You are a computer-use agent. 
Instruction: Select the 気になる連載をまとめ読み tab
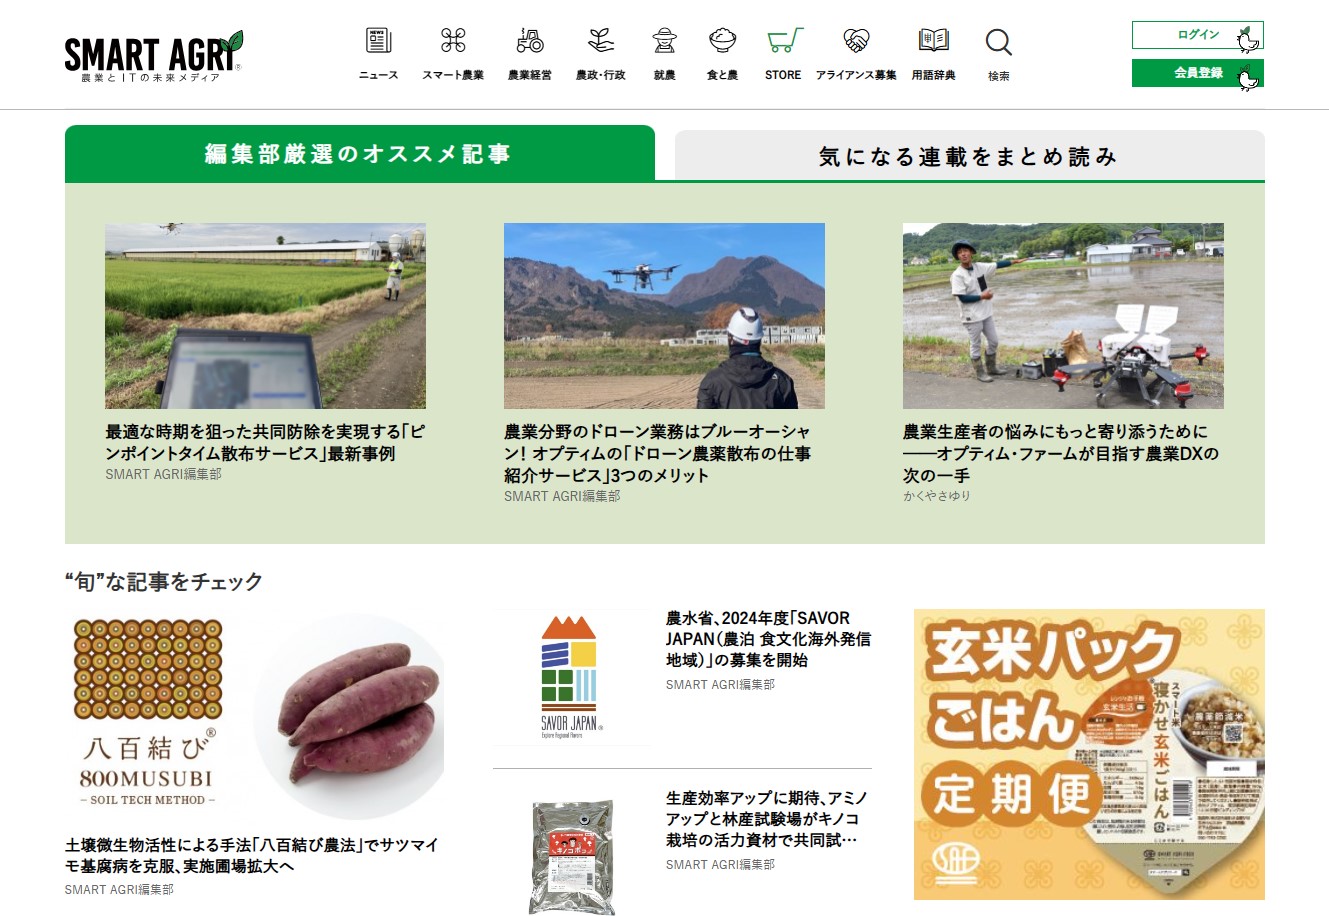[x=968, y=156]
